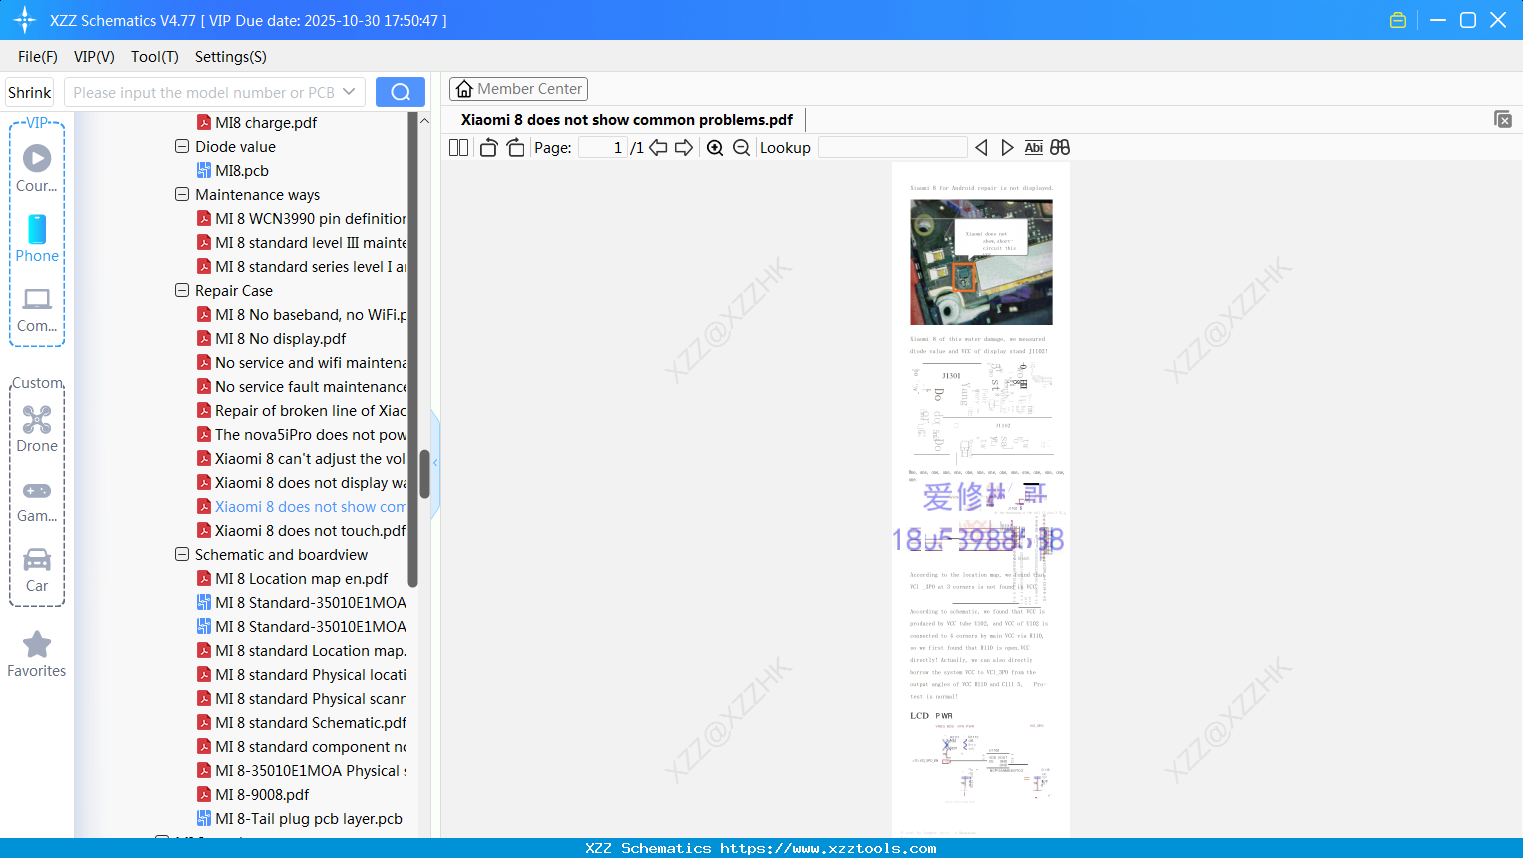Go to the previous page arrow
This screenshot has height=858, width=1523.
658,148
